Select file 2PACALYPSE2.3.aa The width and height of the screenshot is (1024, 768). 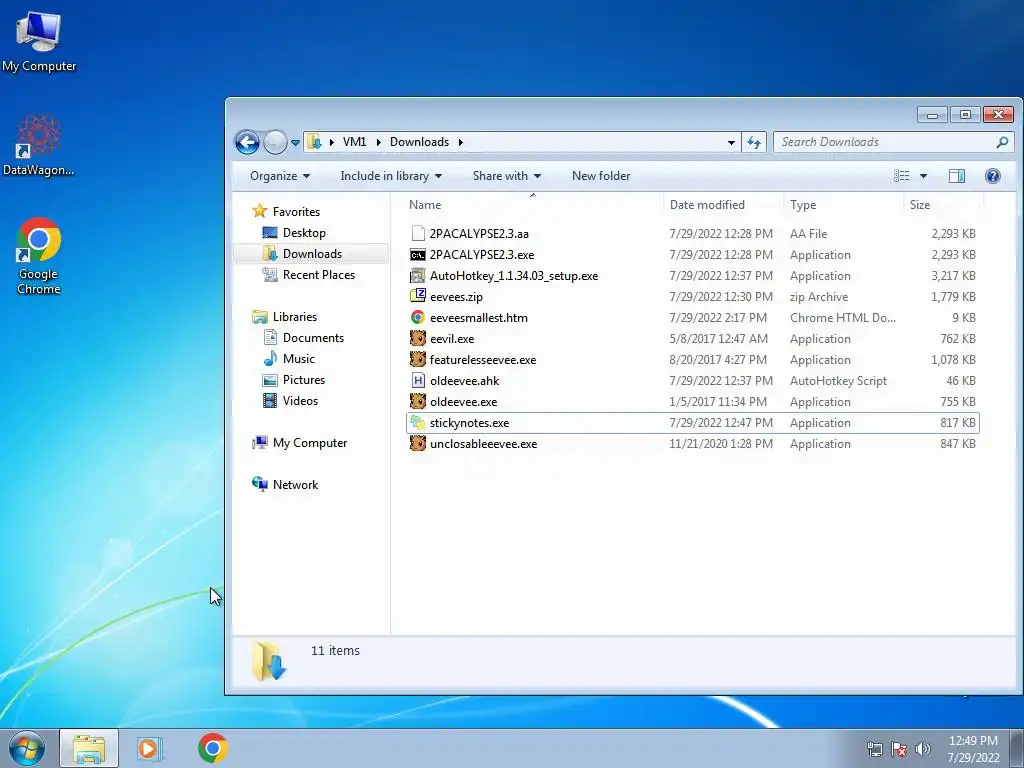tap(479, 234)
